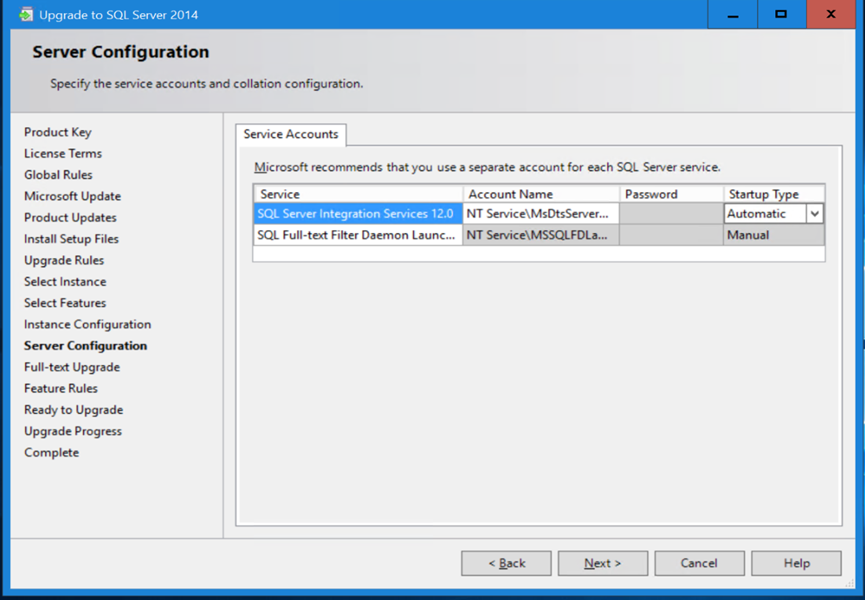Click the Manual startup type cell
Image resolution: width=865 pixels, height=600 pixels.
click(x=774, y=235)
